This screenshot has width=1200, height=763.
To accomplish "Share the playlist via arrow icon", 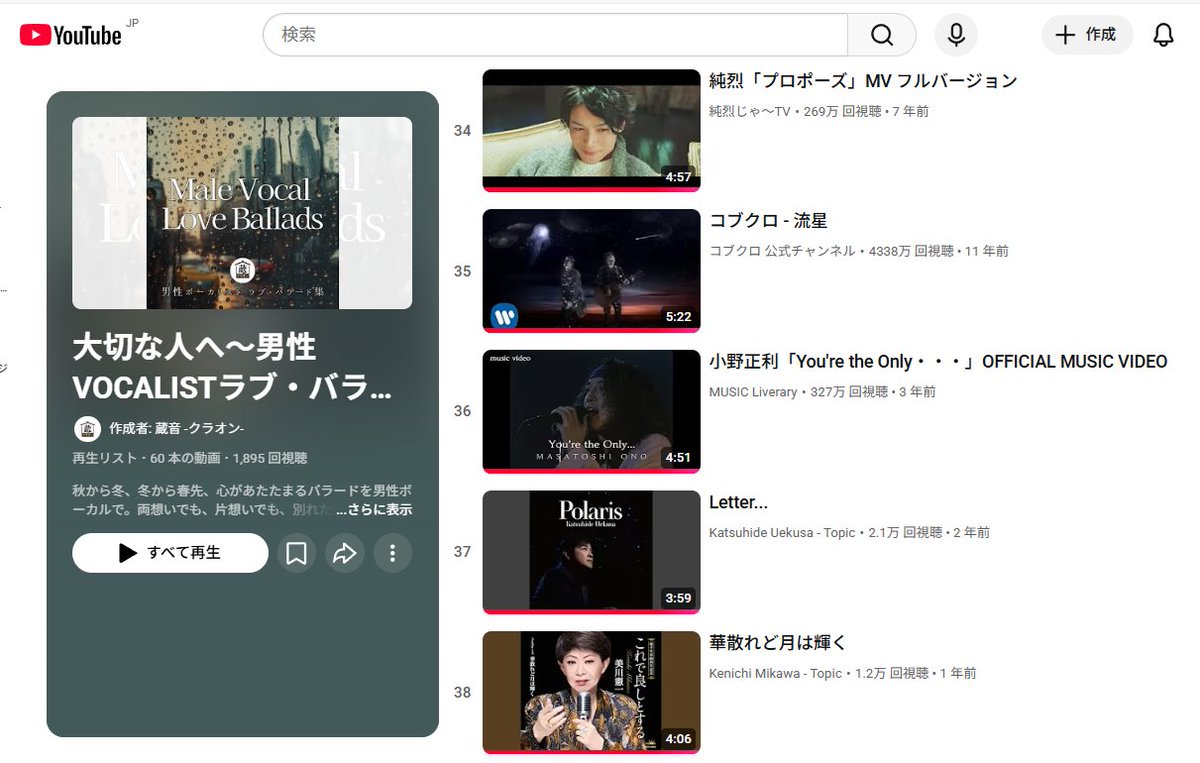I will click(344, 553).
